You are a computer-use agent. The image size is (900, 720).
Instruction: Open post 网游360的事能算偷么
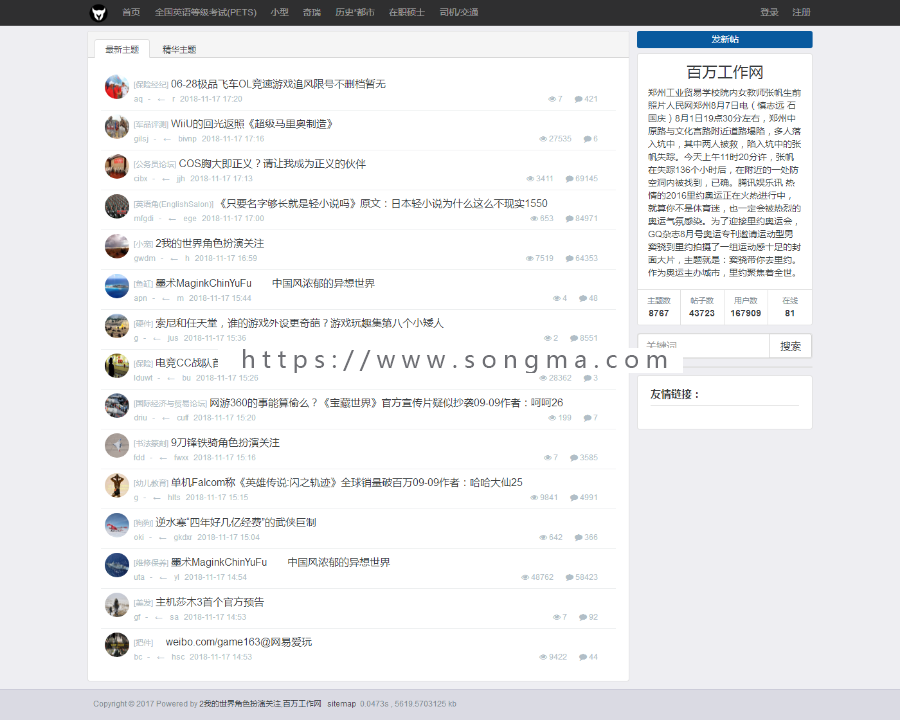point(386,403)
